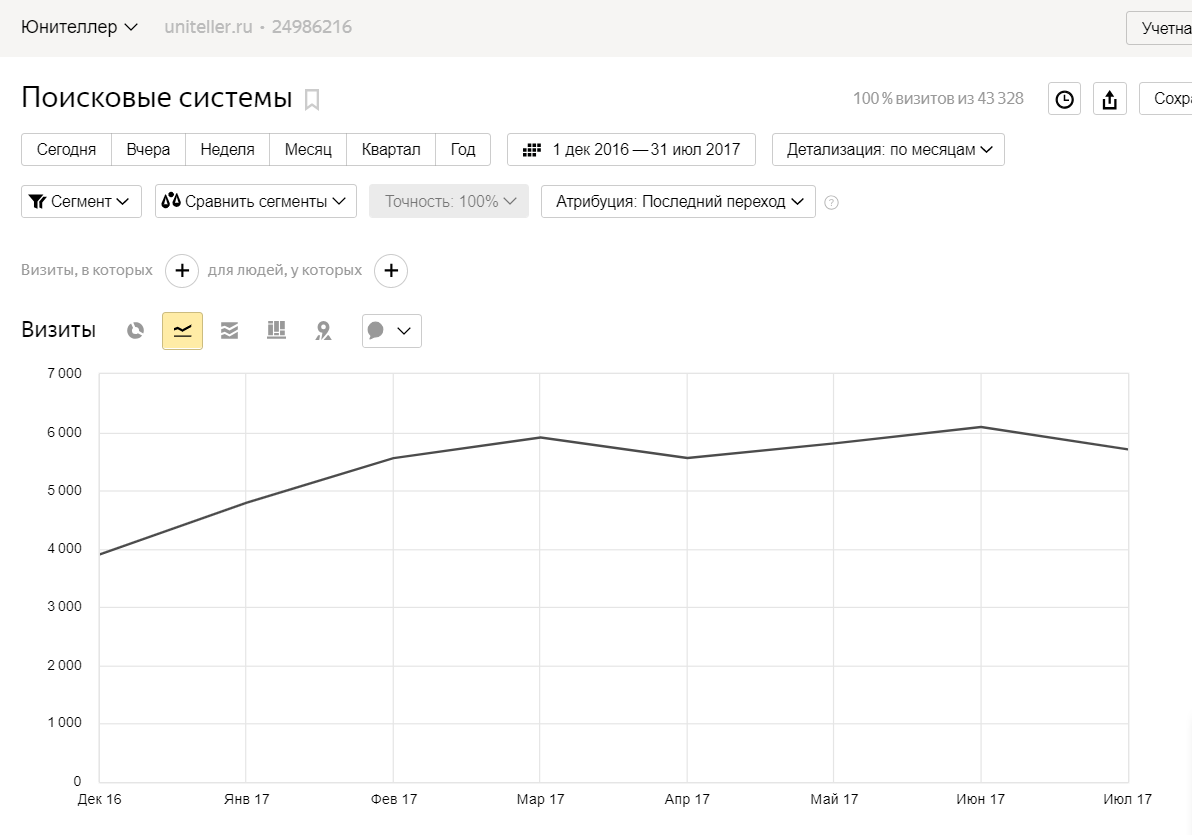The width and height of the screenshot is (1192, 835).
Task: Click the clock history icon
Action: click(1064, 99)
